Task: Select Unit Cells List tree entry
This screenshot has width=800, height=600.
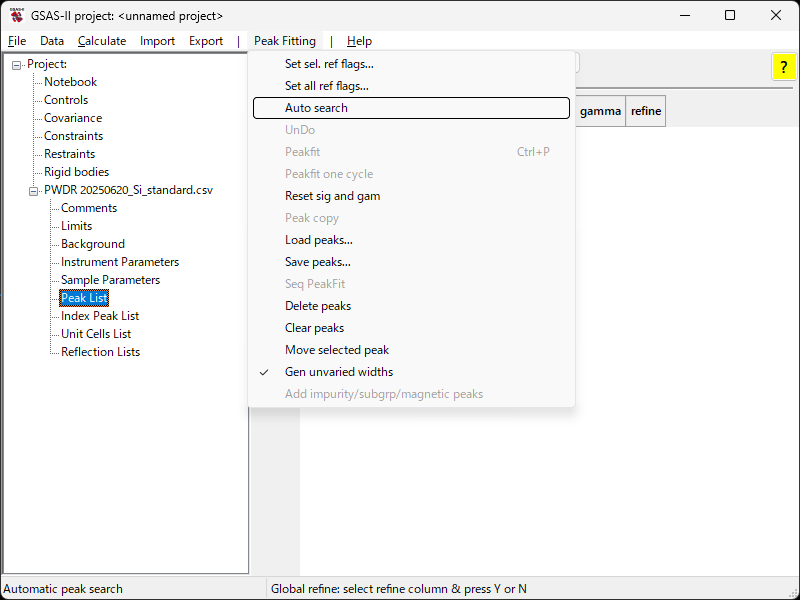Action: click(96, 334)
